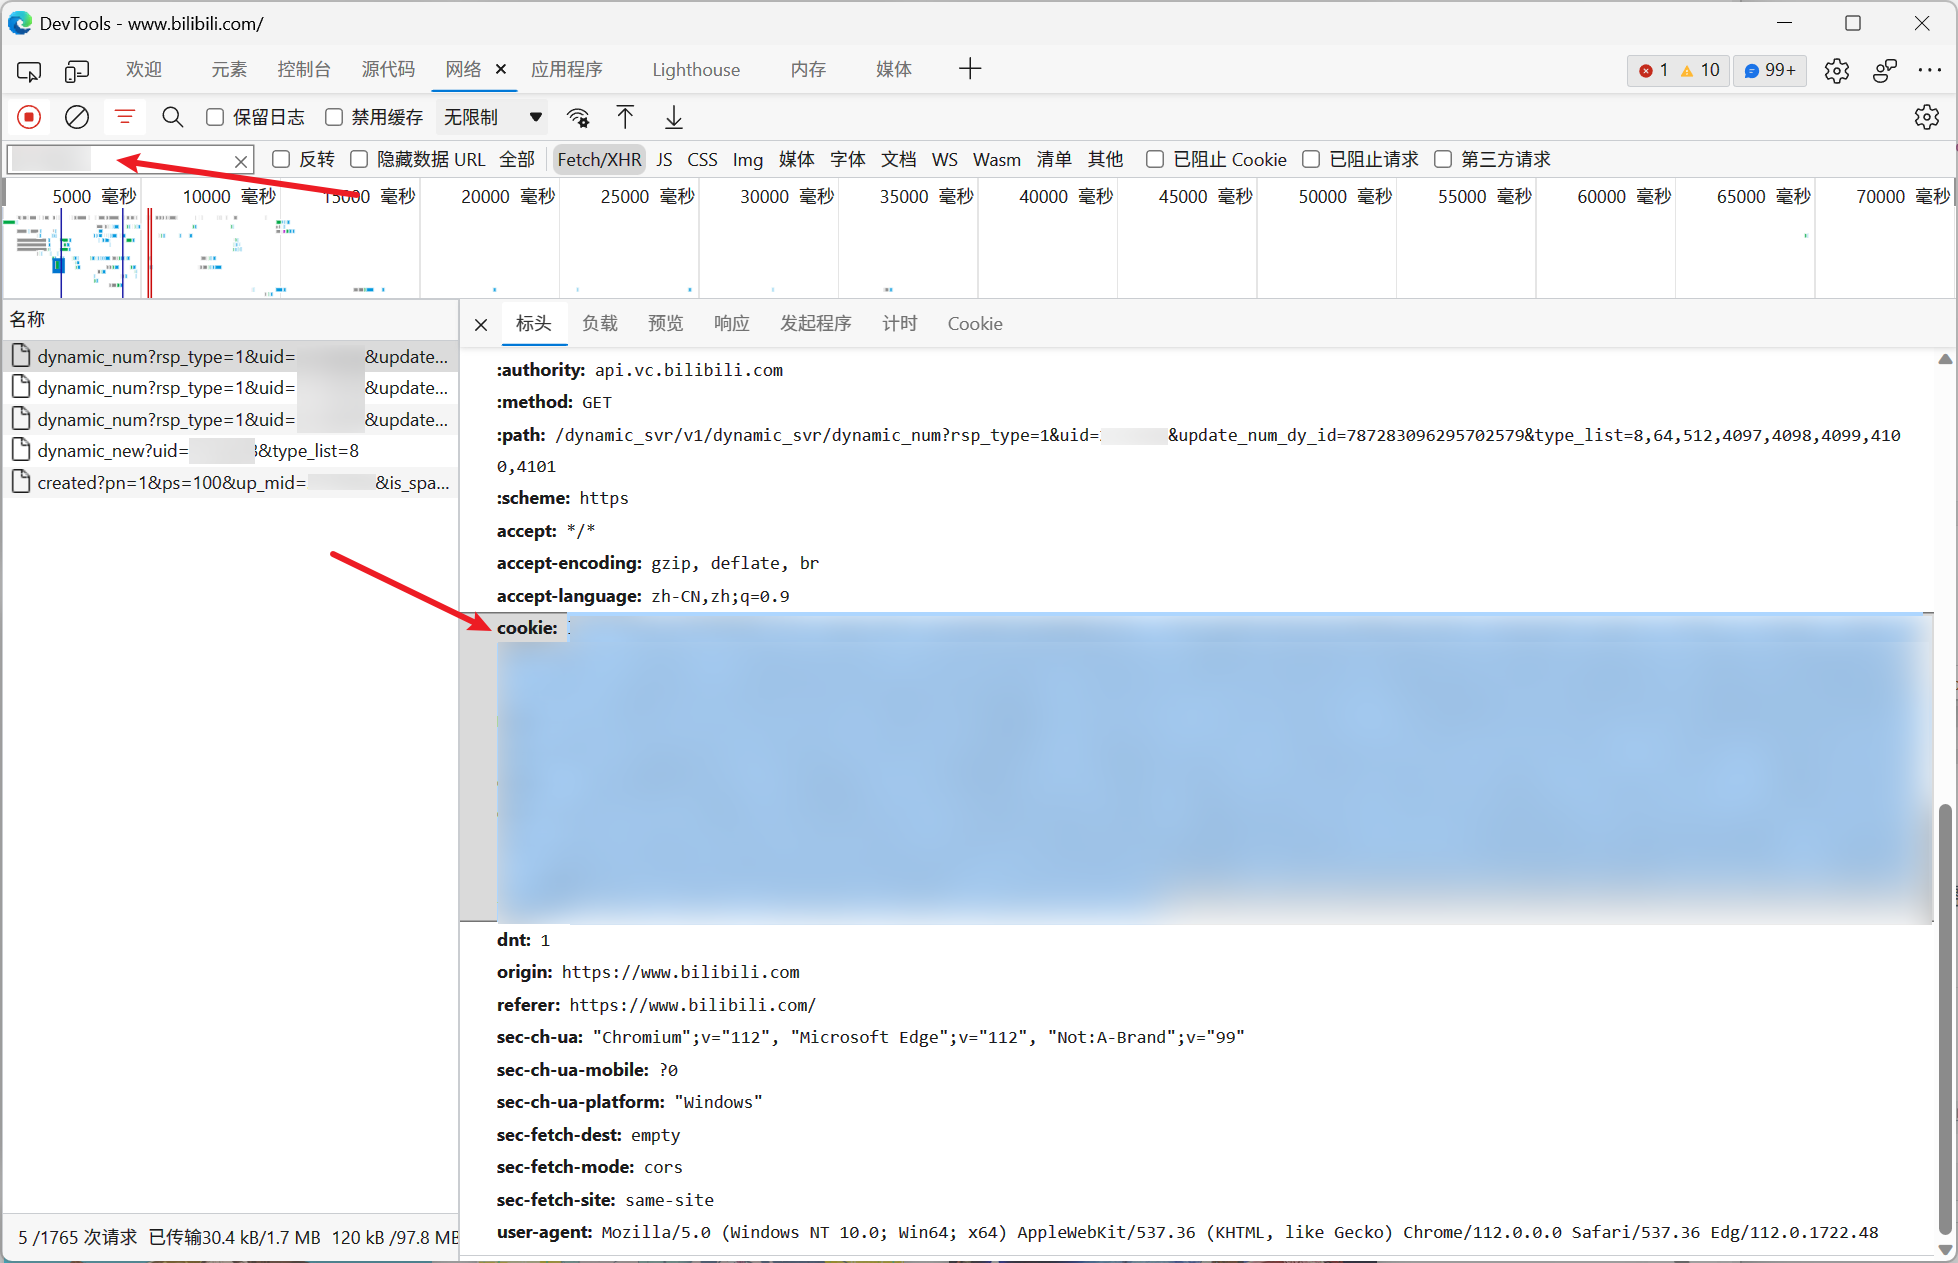
Task: Check the 第三方请求 checkbox
Action: (x=1443, y=159)
